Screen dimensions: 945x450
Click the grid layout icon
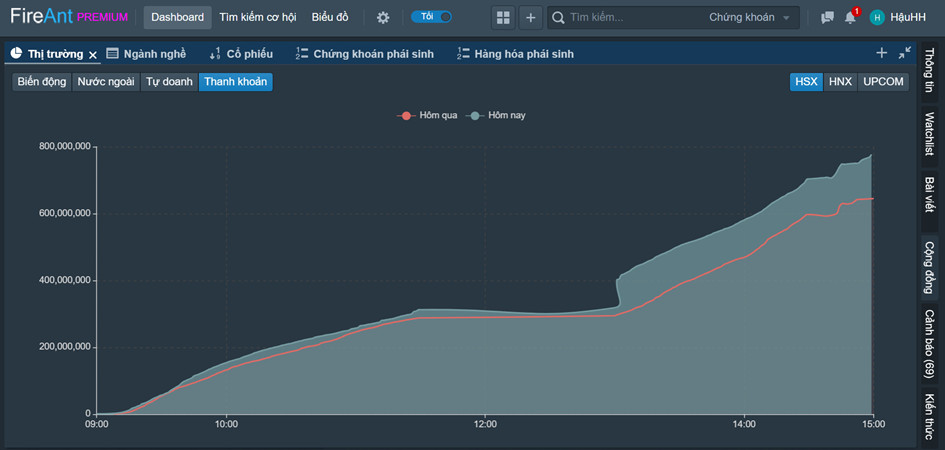tap(503, 17)
